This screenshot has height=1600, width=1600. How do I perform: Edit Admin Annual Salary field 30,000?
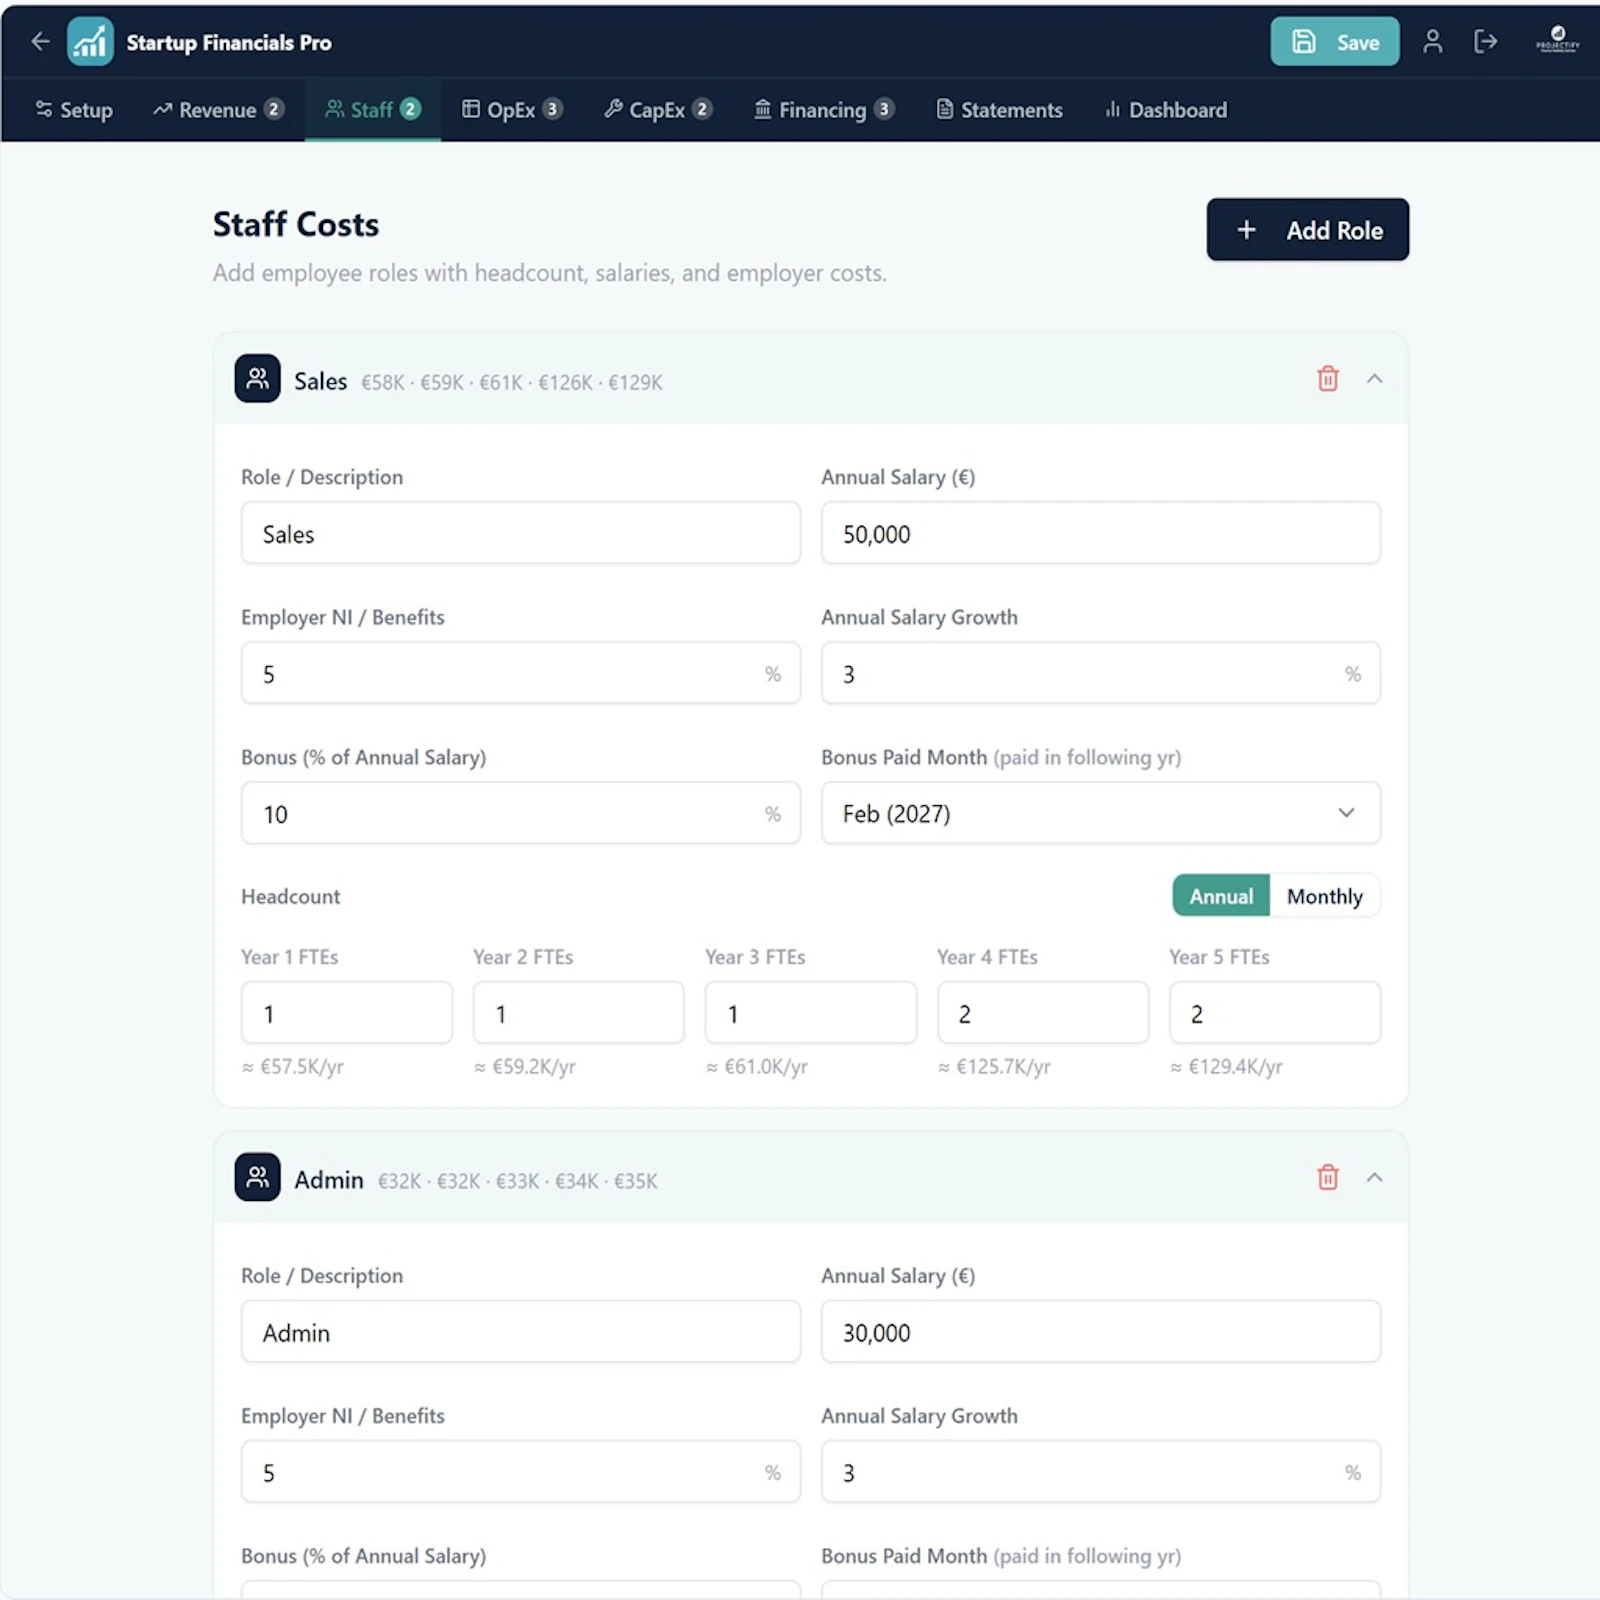pos(1100,1332)
